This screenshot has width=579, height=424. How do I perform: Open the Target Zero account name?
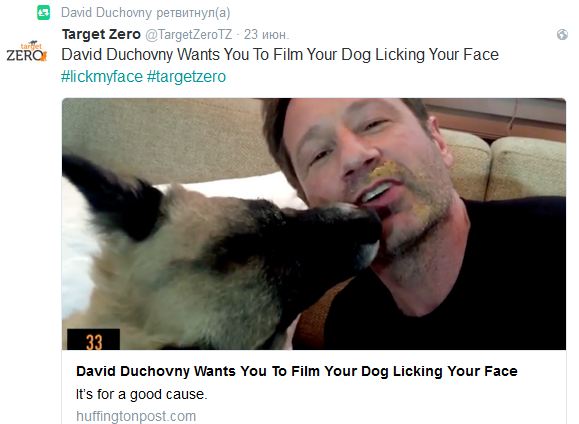coord(101,34)
